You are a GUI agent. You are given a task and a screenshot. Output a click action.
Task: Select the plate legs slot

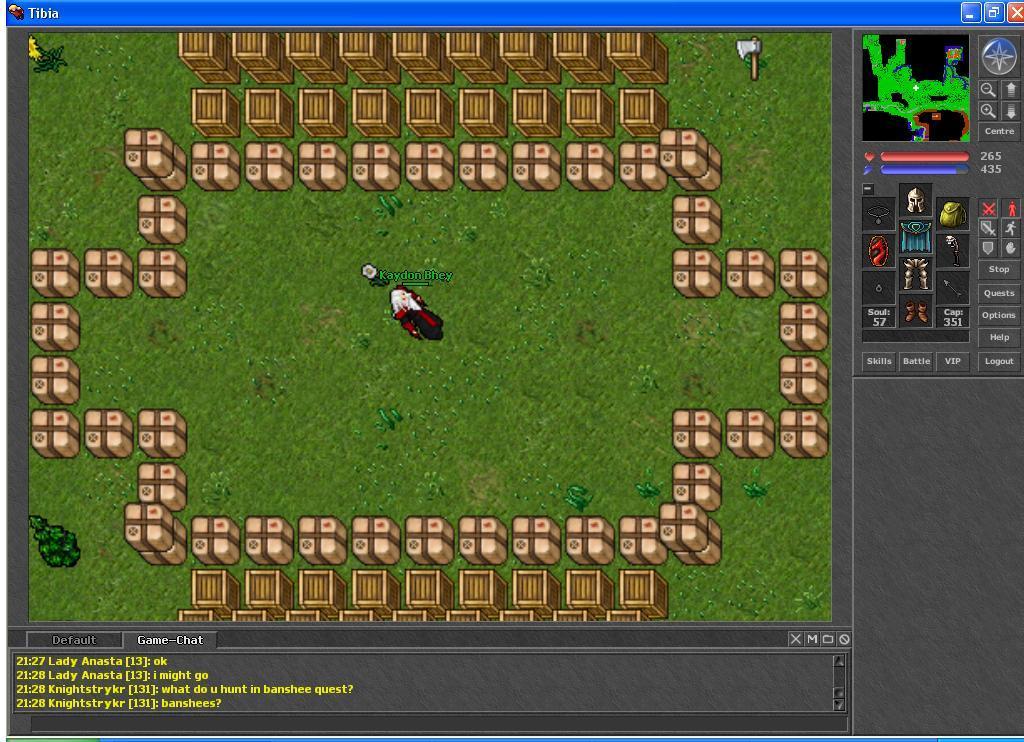click(916, 273)
